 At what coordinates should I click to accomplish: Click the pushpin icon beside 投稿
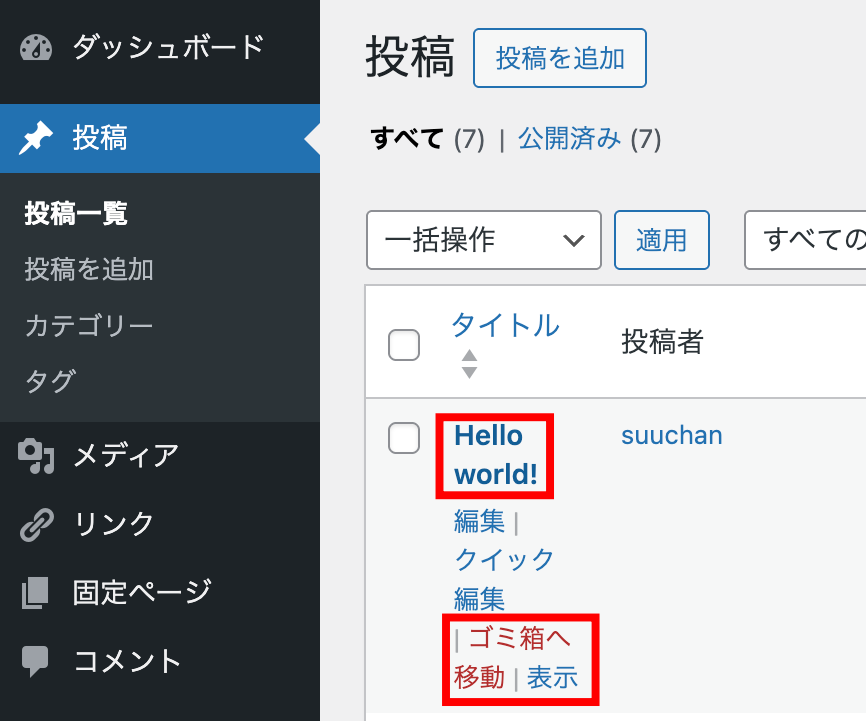36,138
